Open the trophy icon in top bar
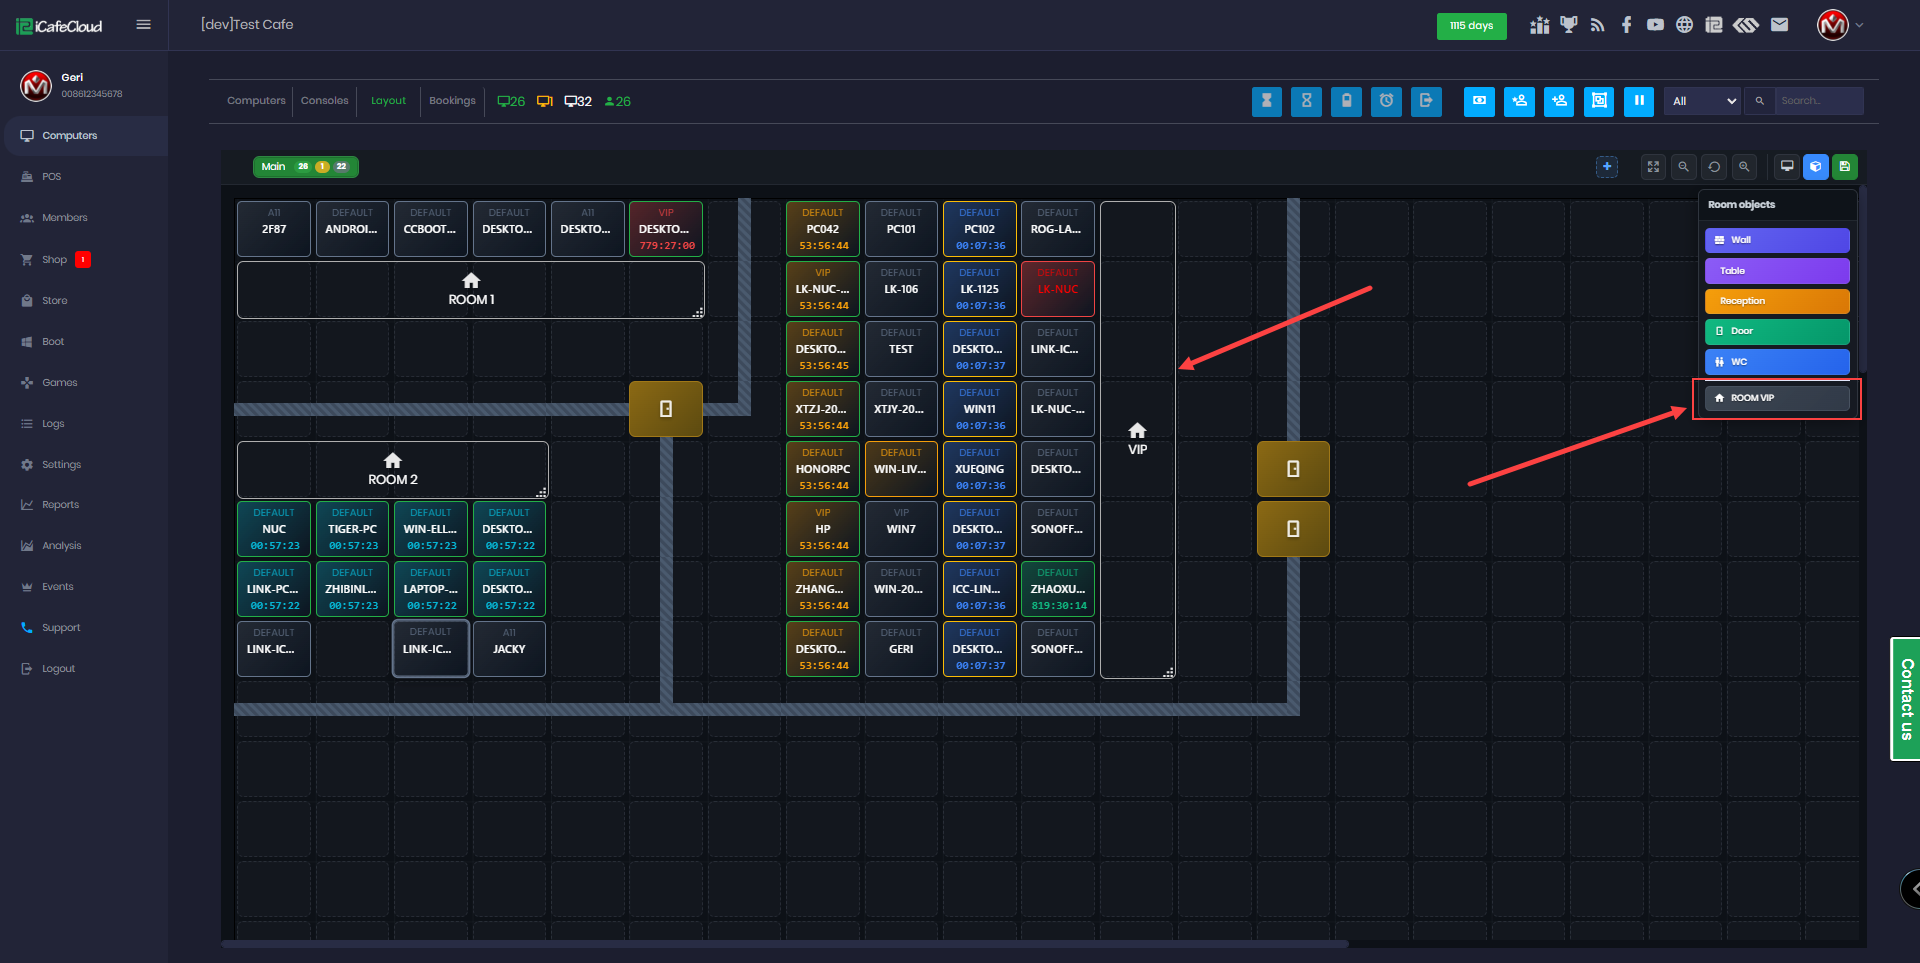Screen dimensions: 1920x963 point(1568,25)
